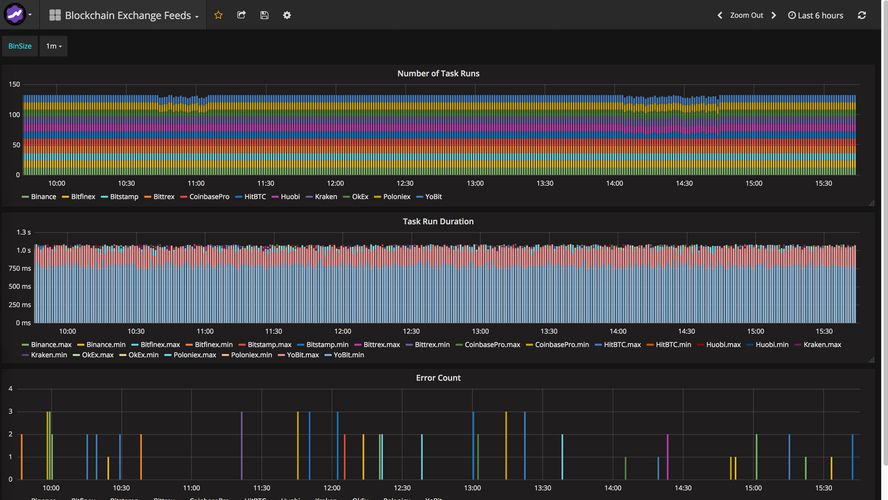This screenshot has width=888, height=500.
Task: Toggle CoinbasePro series in Task Runs legend
Action: [x=209, y=197]
